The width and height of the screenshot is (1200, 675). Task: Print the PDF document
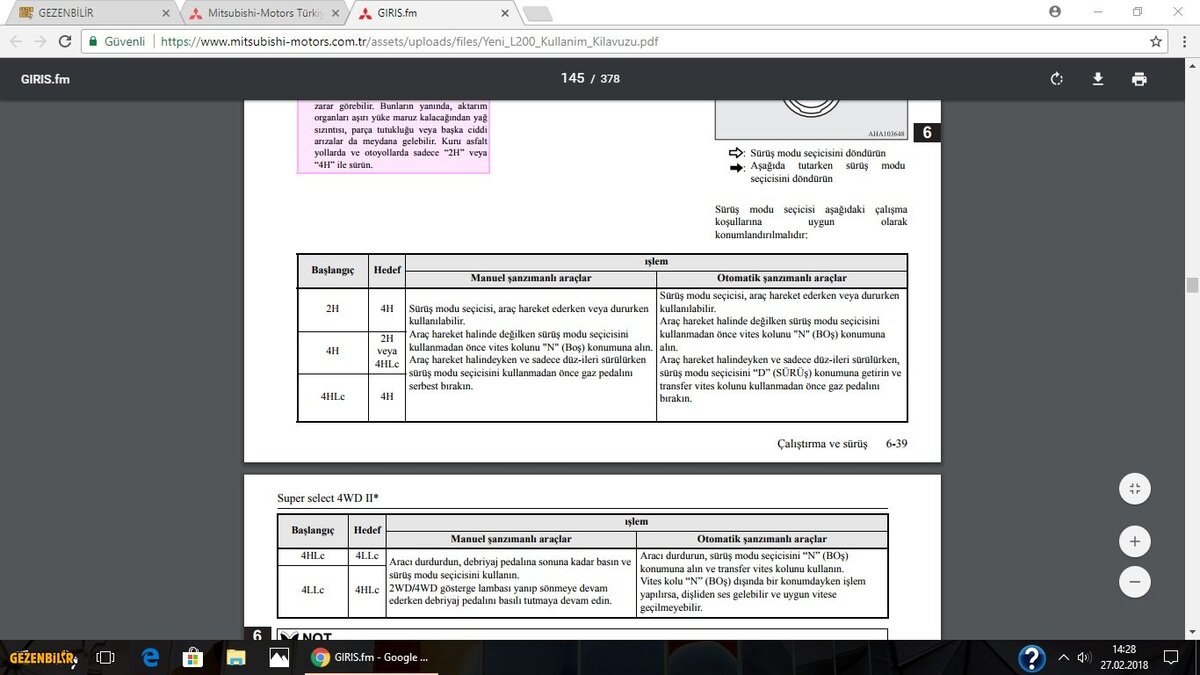[1139, 79]
